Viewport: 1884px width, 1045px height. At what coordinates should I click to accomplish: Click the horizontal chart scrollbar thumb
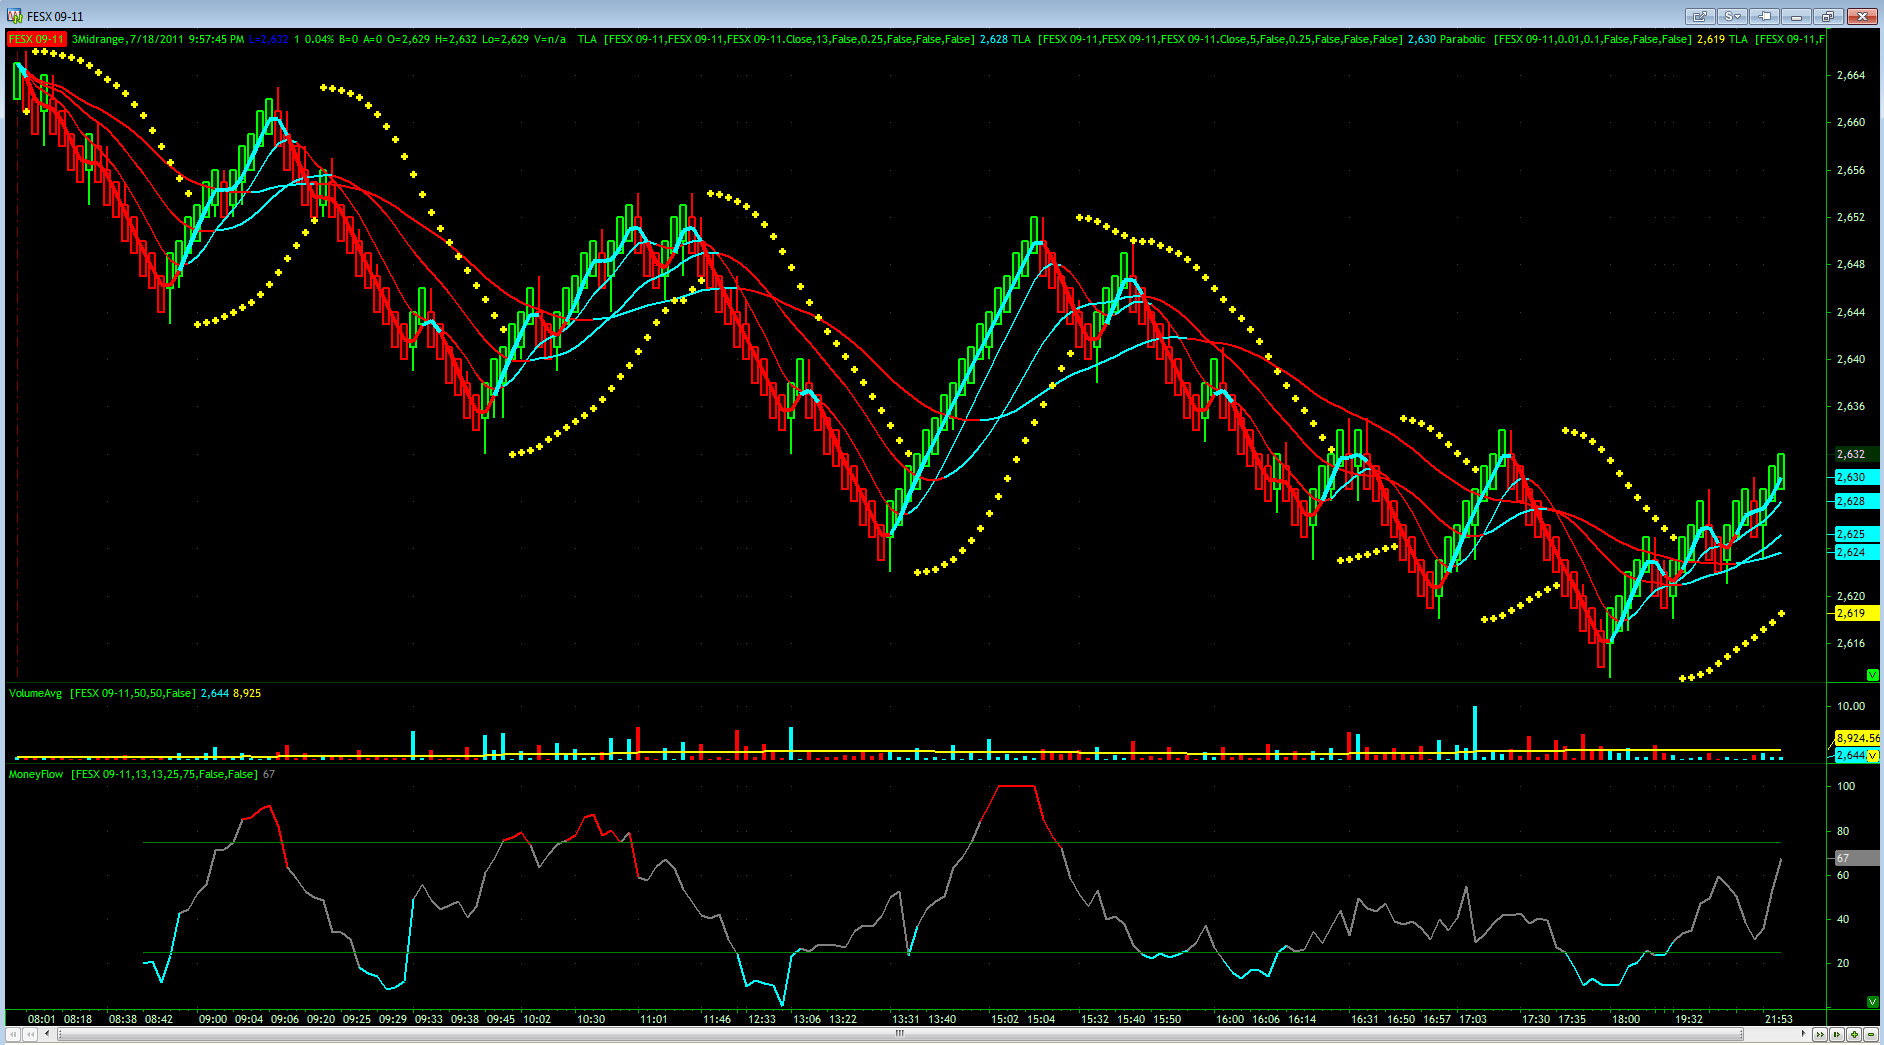pyautogui.click(x=900, y=1035)
